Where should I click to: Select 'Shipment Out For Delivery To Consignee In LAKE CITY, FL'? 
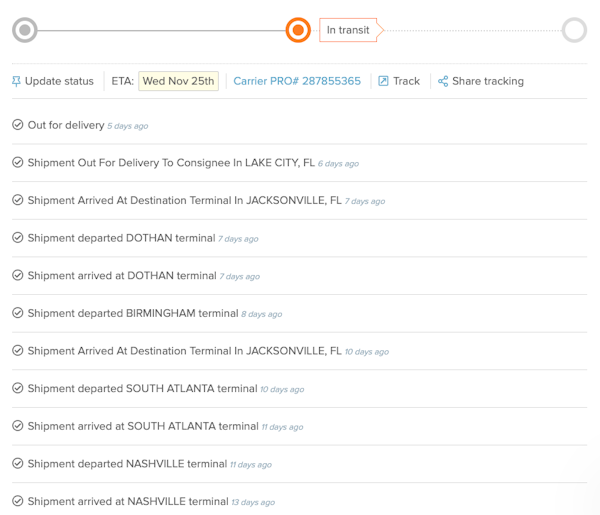tap(171, 163)
